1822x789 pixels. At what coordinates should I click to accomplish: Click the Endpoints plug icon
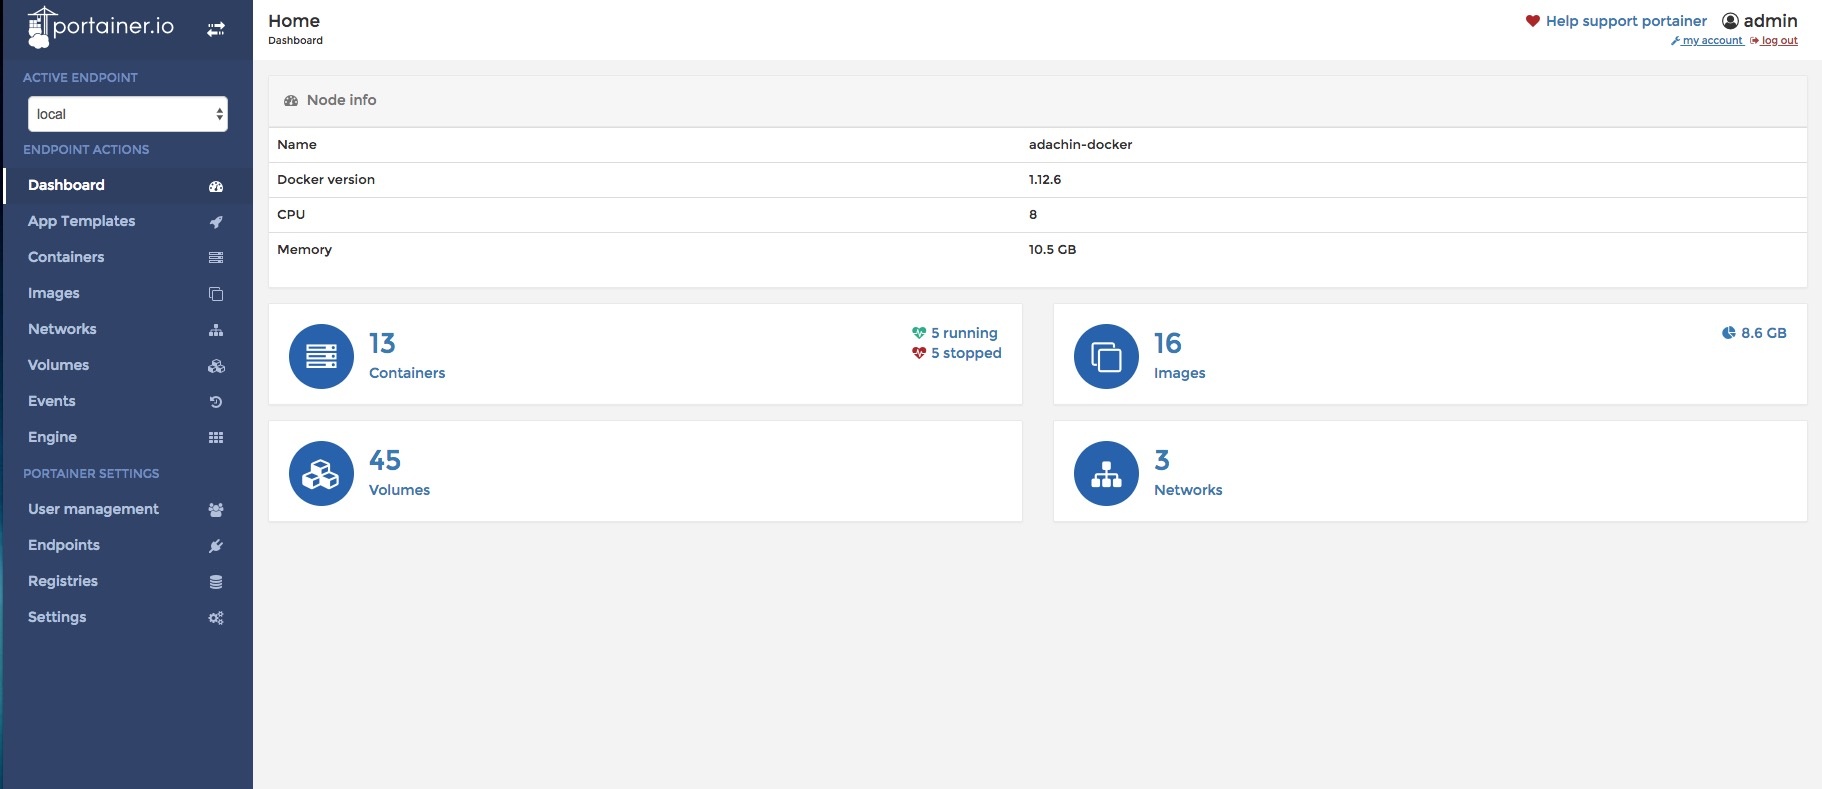[216, 546]
